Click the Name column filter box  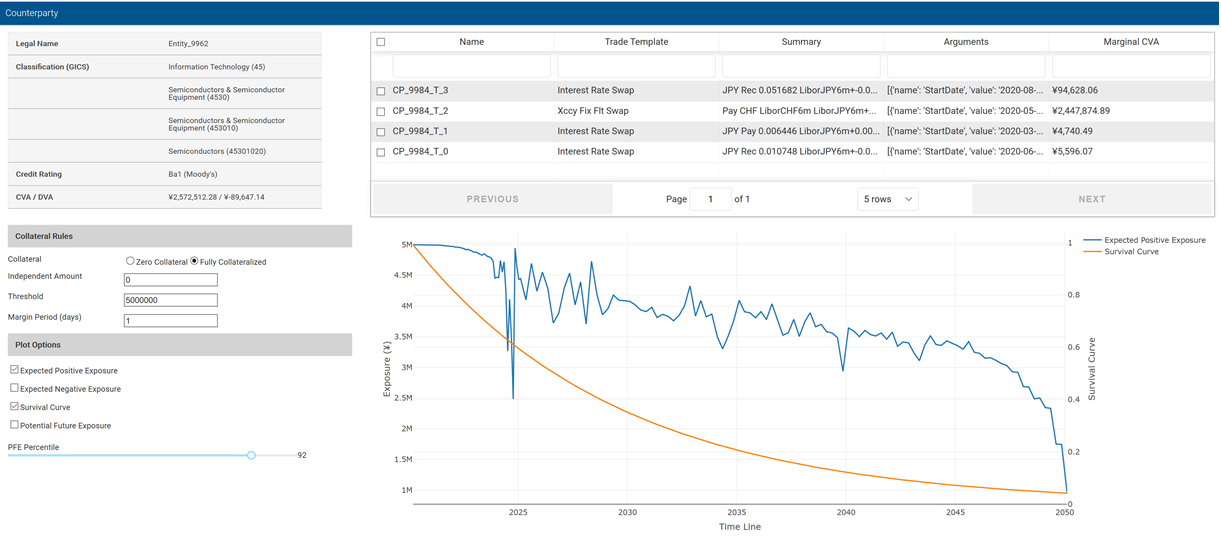click(471, 66)
